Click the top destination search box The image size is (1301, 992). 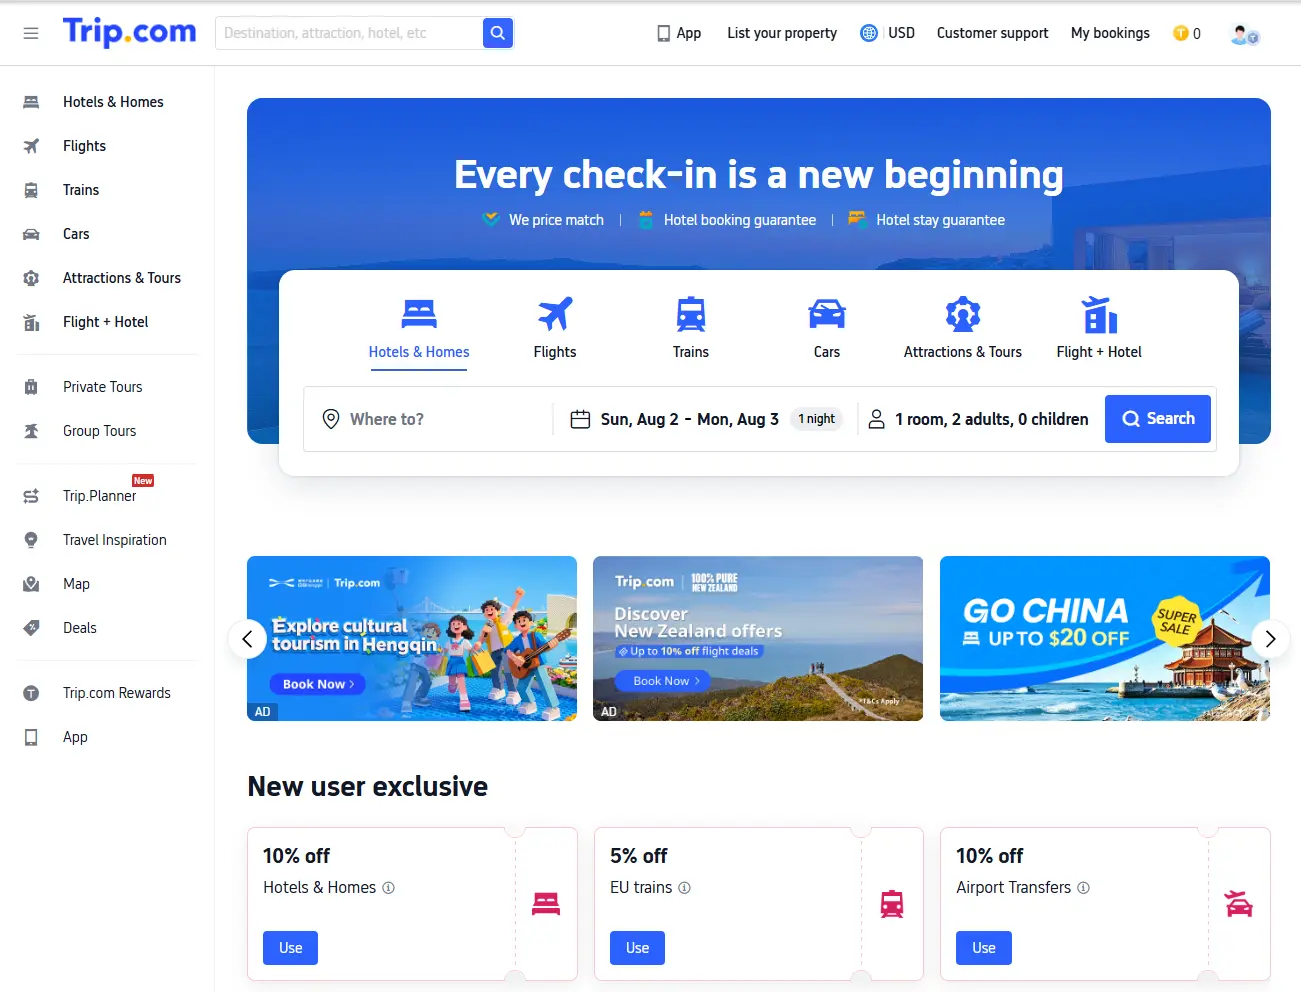[349, 33]
